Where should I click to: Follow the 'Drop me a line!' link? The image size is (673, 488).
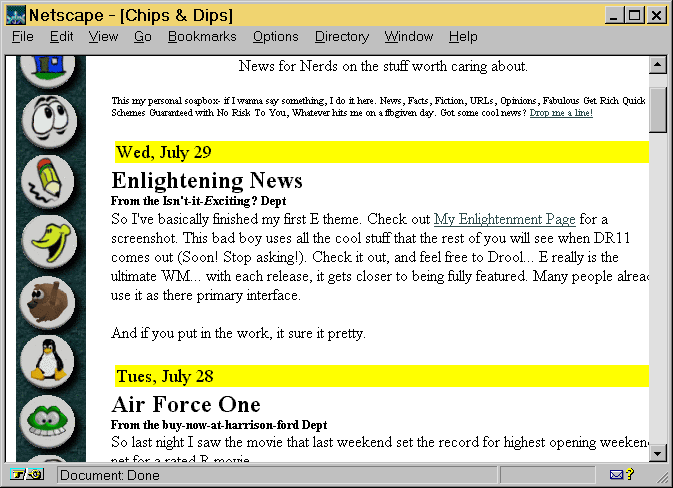[x=561, y=113]
